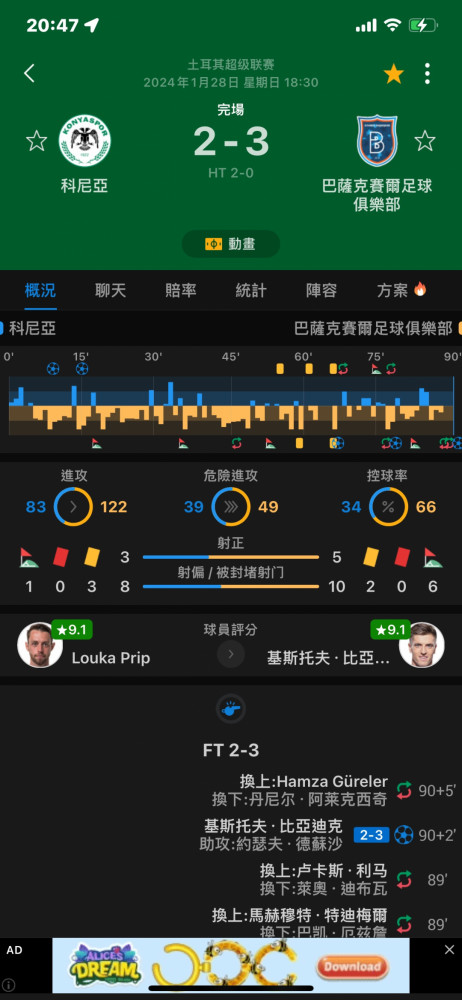462x1000 pixels.
Task: Favorite the 科尼亞 team star
Action: pos(36,140)
